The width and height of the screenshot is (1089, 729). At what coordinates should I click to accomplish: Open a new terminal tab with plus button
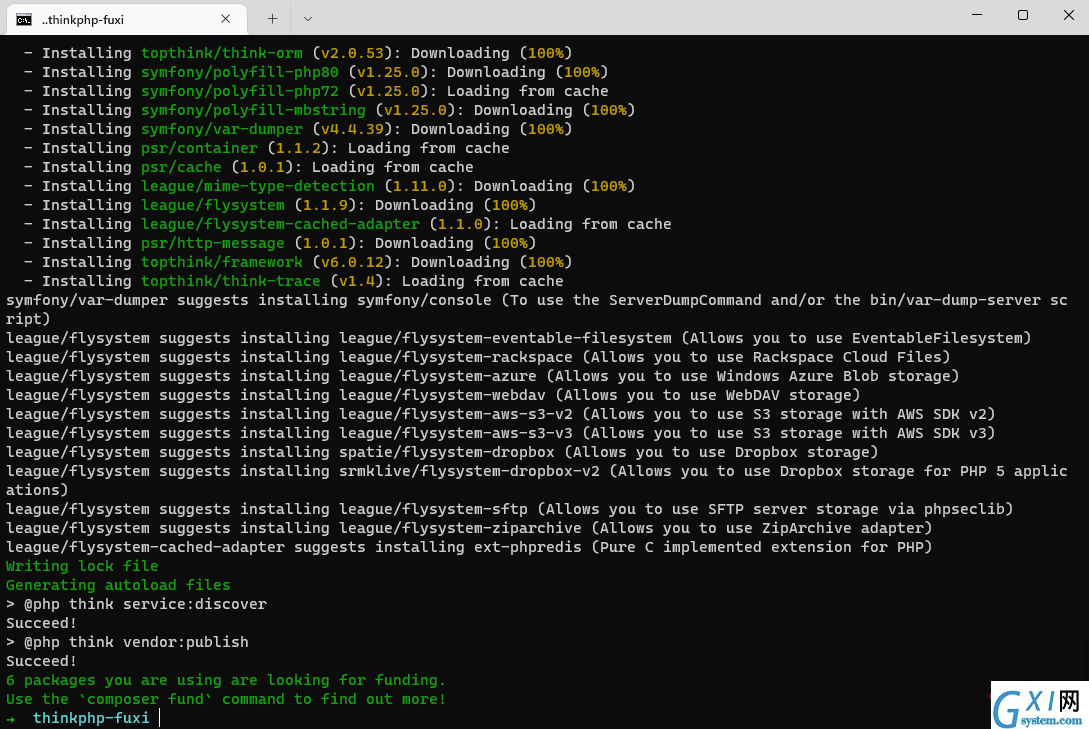click(272, 19)
